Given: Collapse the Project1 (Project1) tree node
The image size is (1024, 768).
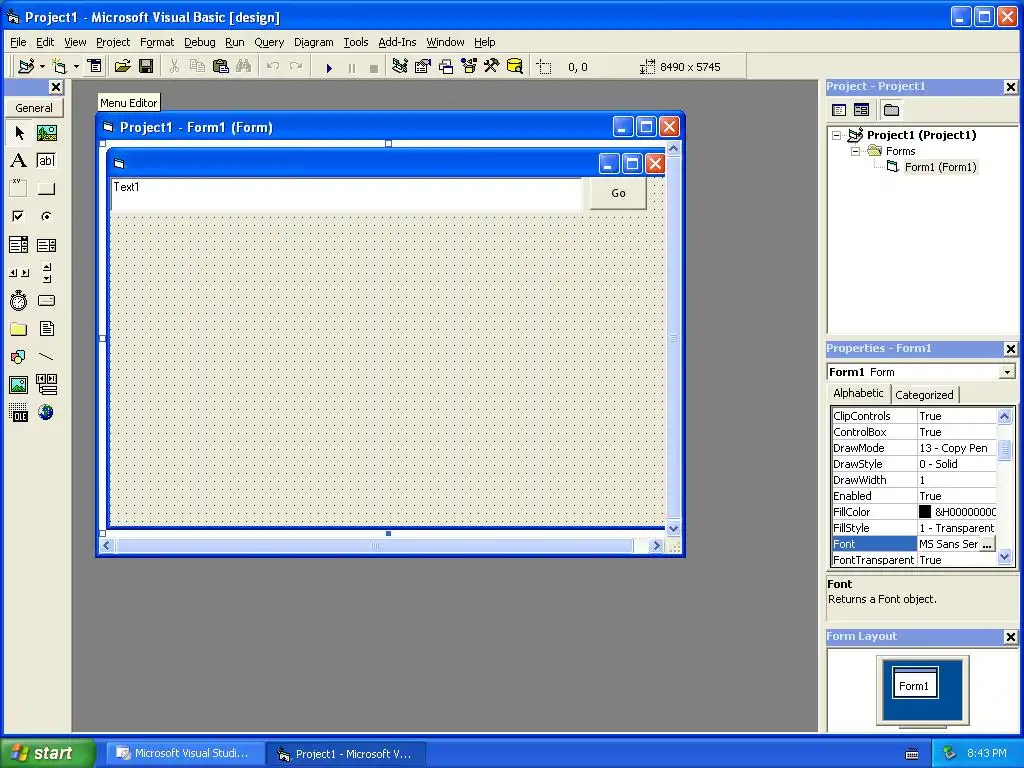Looking at the screenshot, I should click(837, 135).
